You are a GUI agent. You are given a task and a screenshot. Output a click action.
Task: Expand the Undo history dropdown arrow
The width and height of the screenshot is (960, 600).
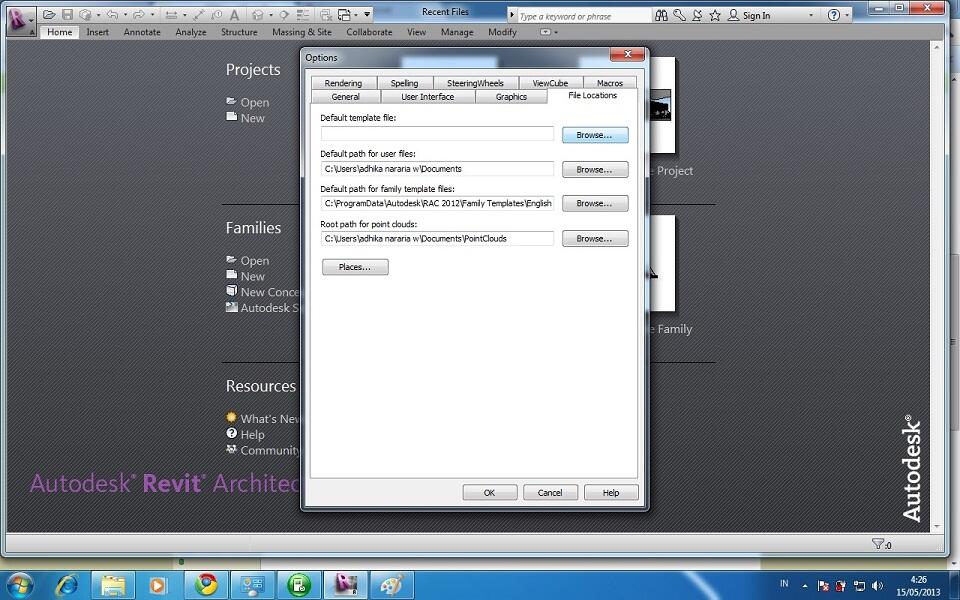(x=125, y=15)
